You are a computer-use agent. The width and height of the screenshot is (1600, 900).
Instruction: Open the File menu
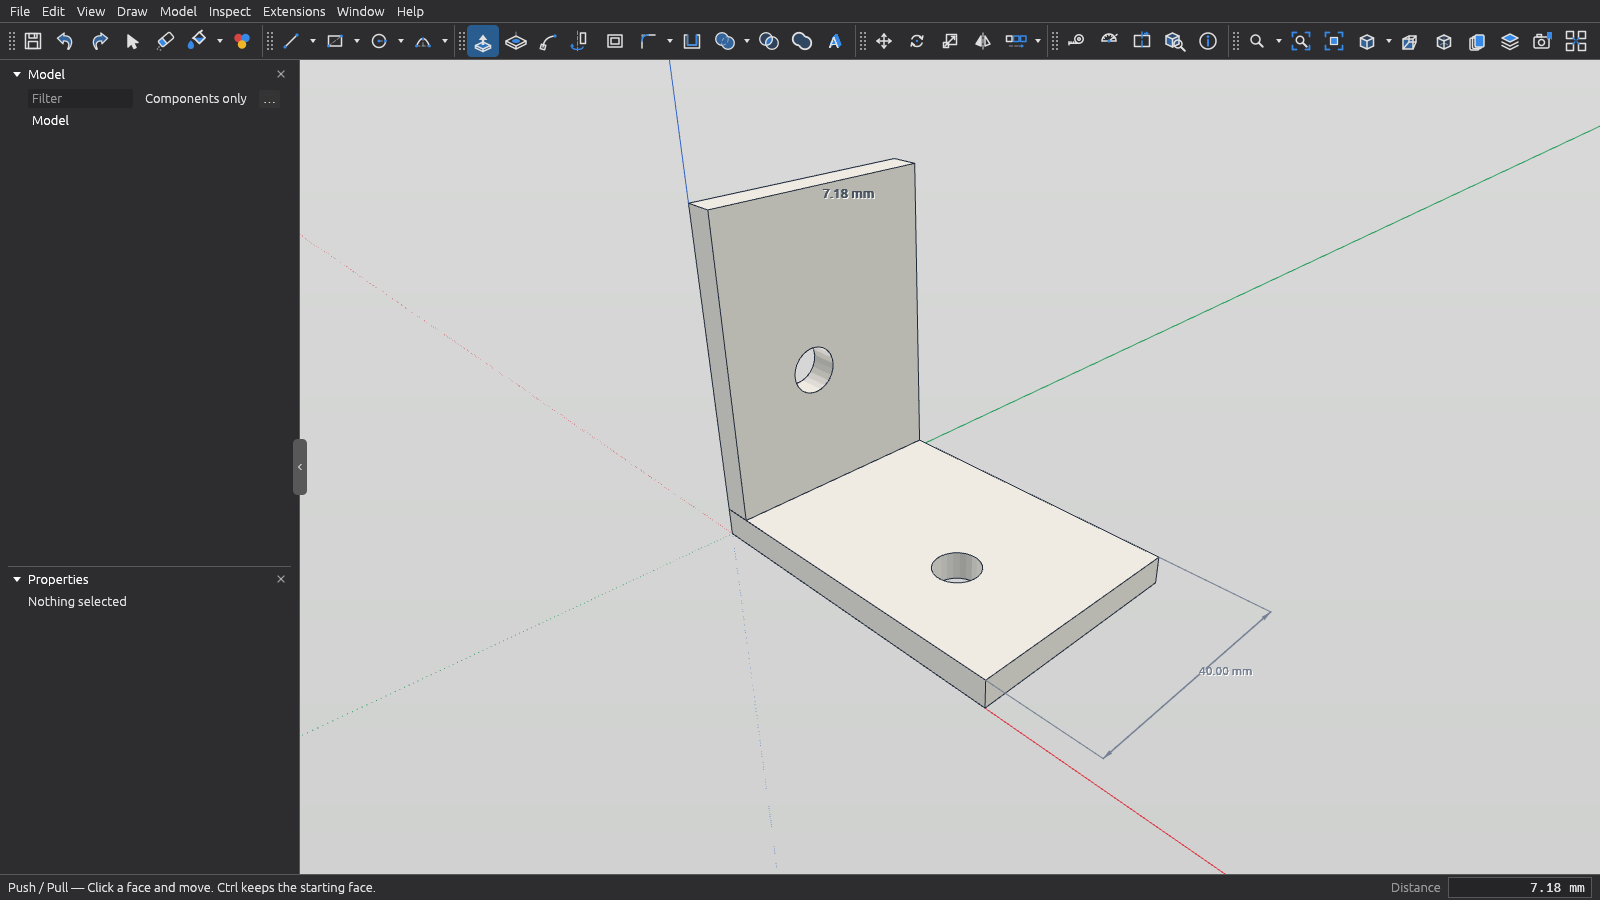point(20,12)
